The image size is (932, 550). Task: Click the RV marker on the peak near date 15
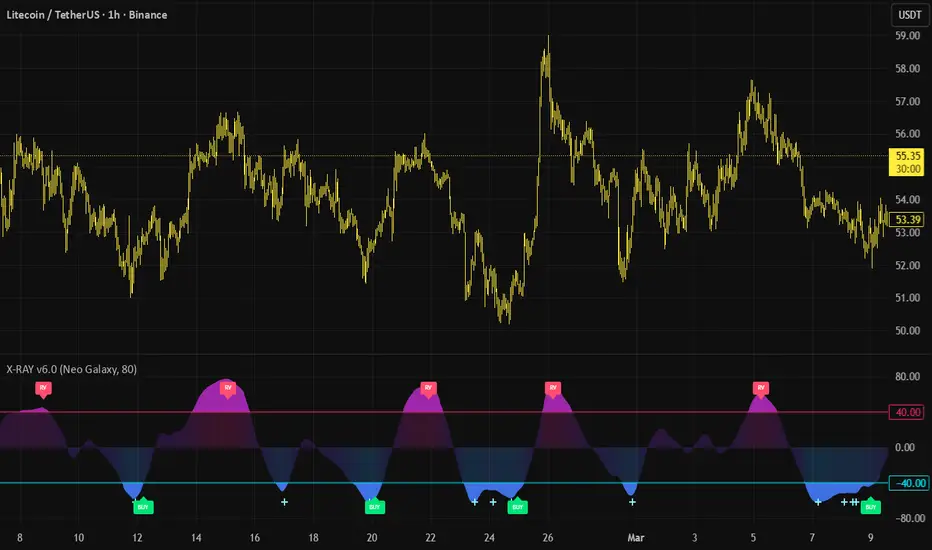pos(228,389)
